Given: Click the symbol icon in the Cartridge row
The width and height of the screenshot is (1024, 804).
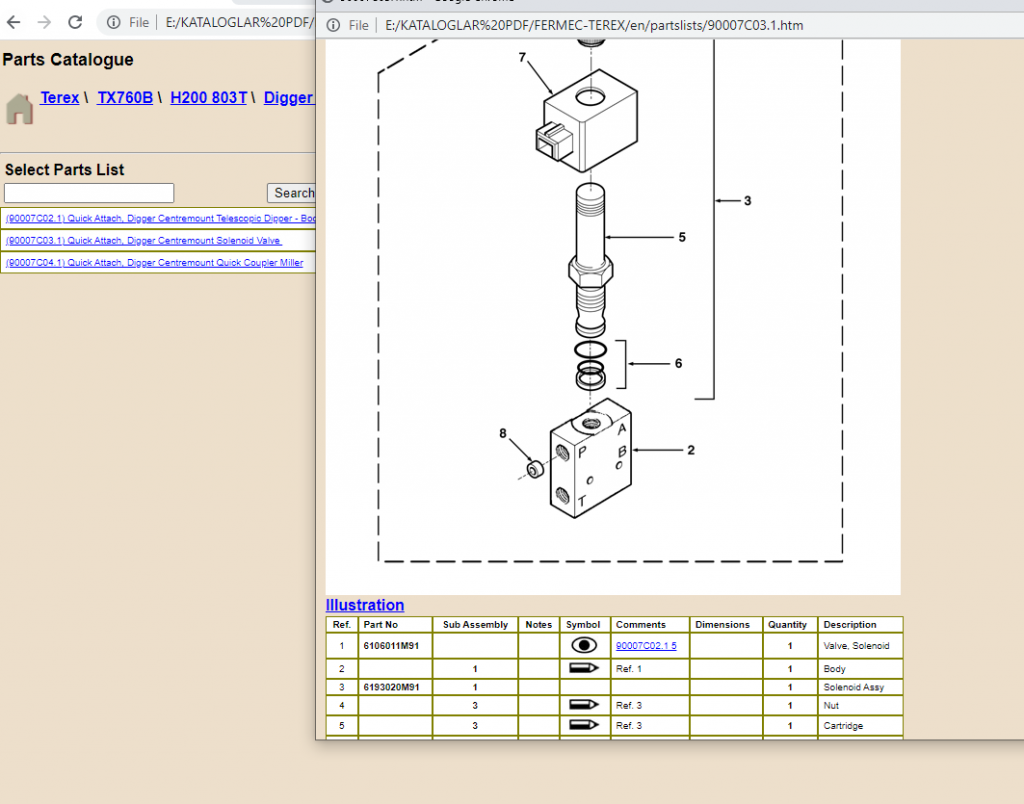Looking at the screenshot, I should tap(583, 725).
